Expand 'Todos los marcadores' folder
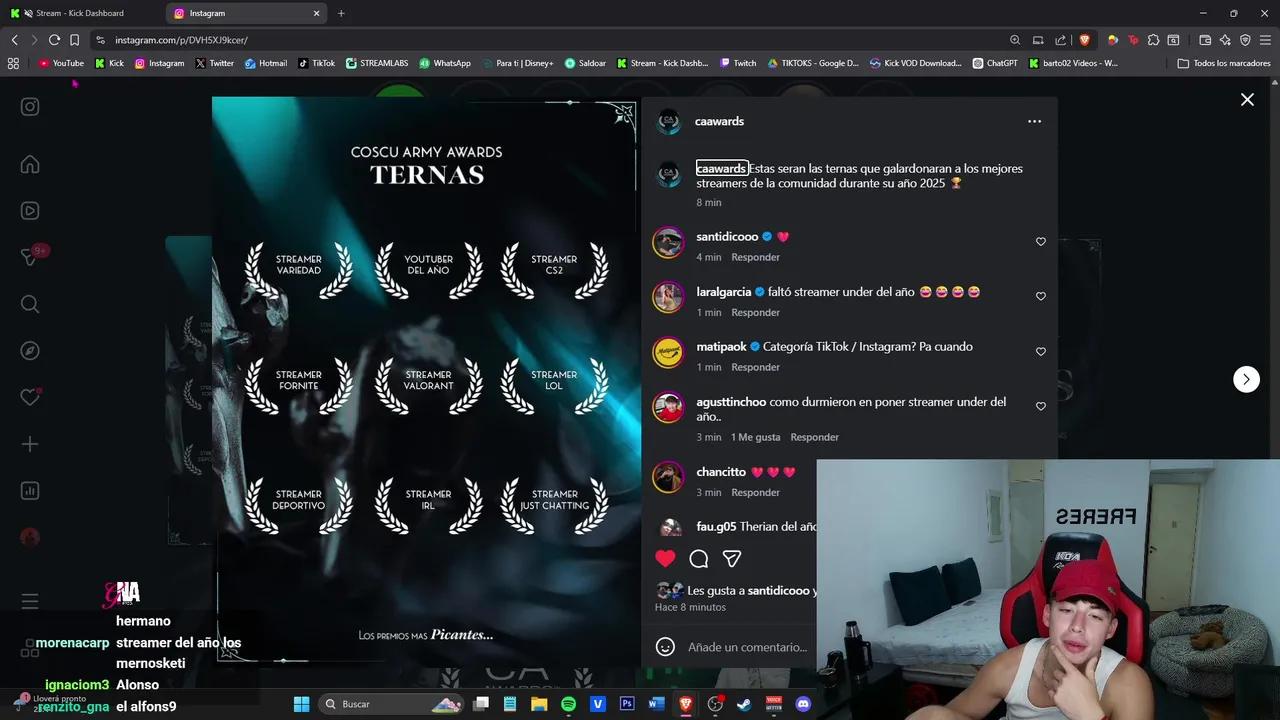 pos(1224,63)
